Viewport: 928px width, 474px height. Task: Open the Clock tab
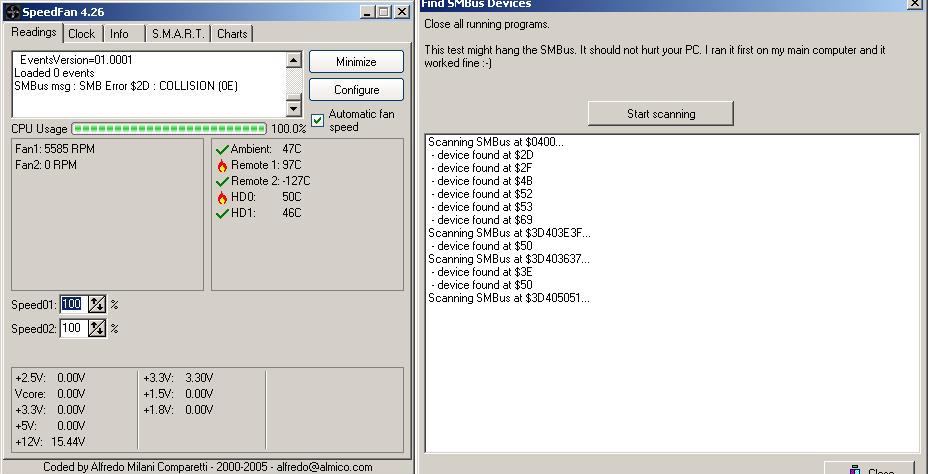tap(82, 34)
